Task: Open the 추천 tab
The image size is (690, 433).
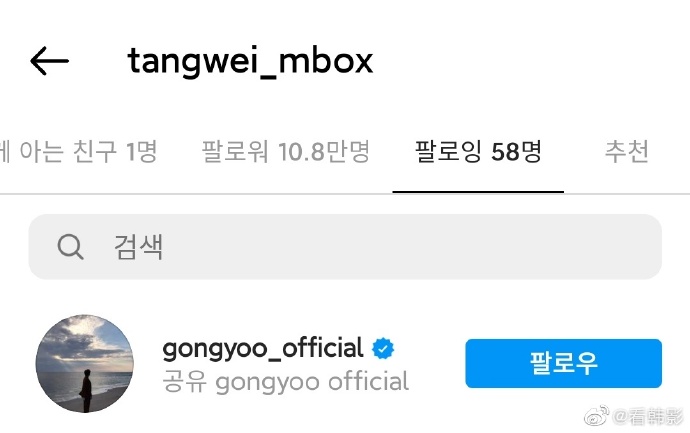Action: [x=627, y=151]
